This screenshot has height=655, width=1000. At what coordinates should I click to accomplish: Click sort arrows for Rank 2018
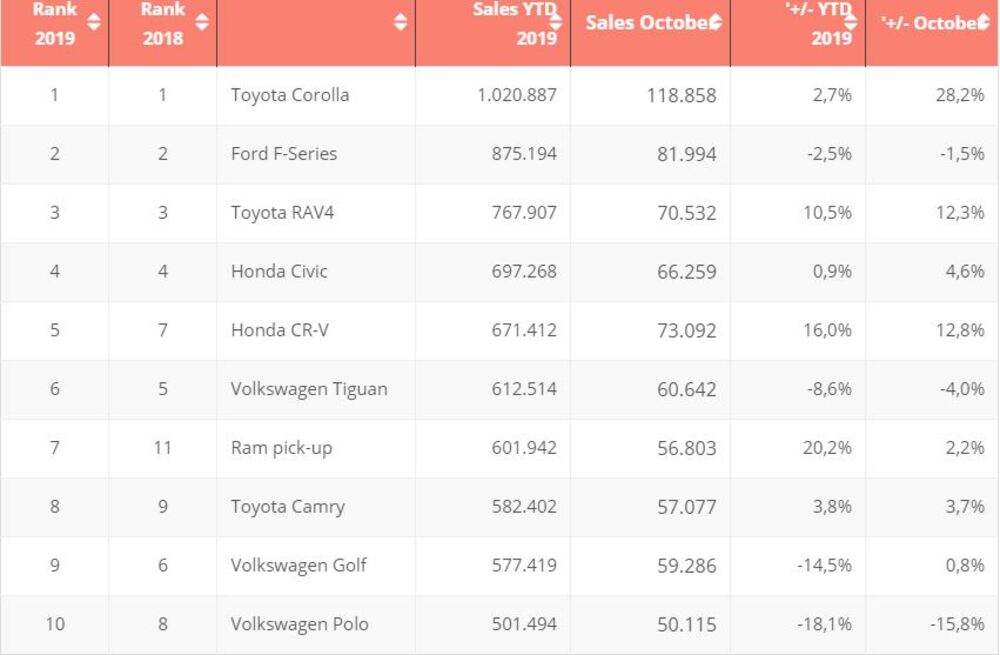coord(201,22)
